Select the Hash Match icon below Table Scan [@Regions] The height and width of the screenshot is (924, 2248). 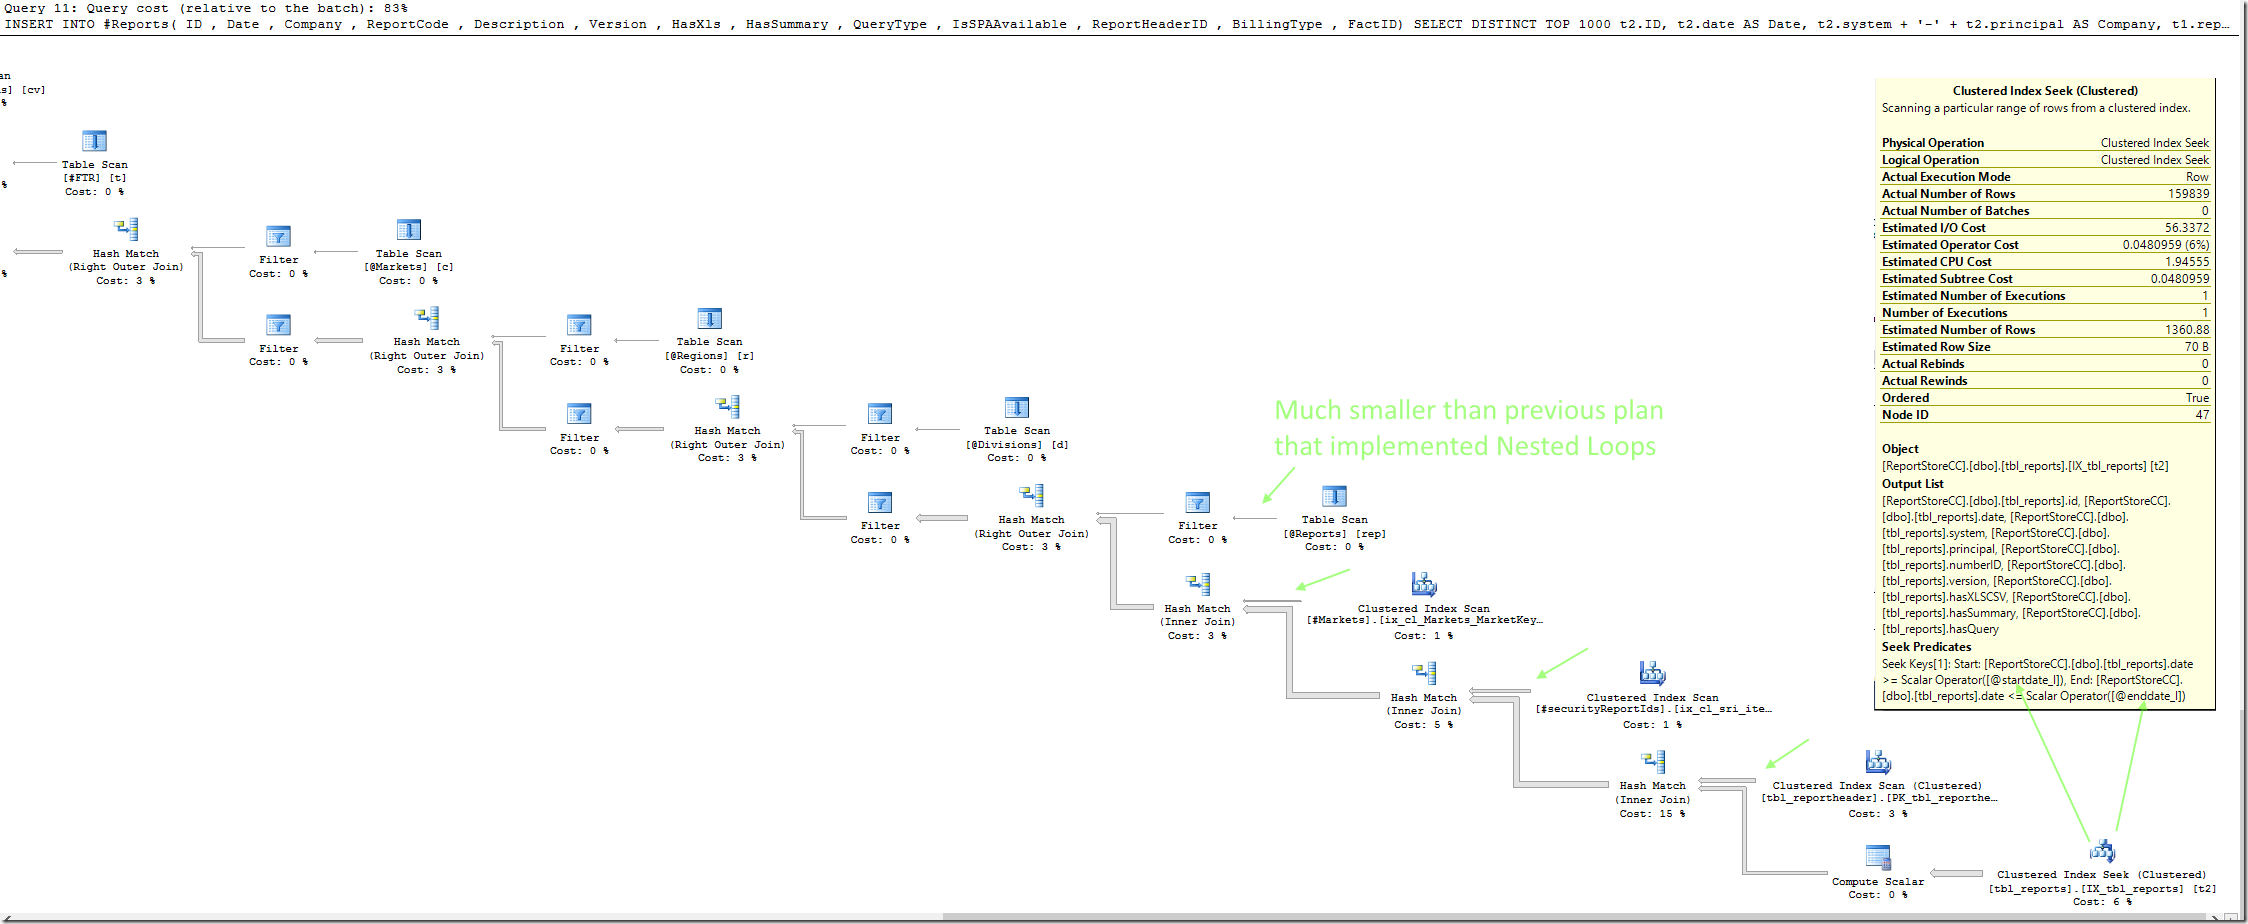pos(727,407)
